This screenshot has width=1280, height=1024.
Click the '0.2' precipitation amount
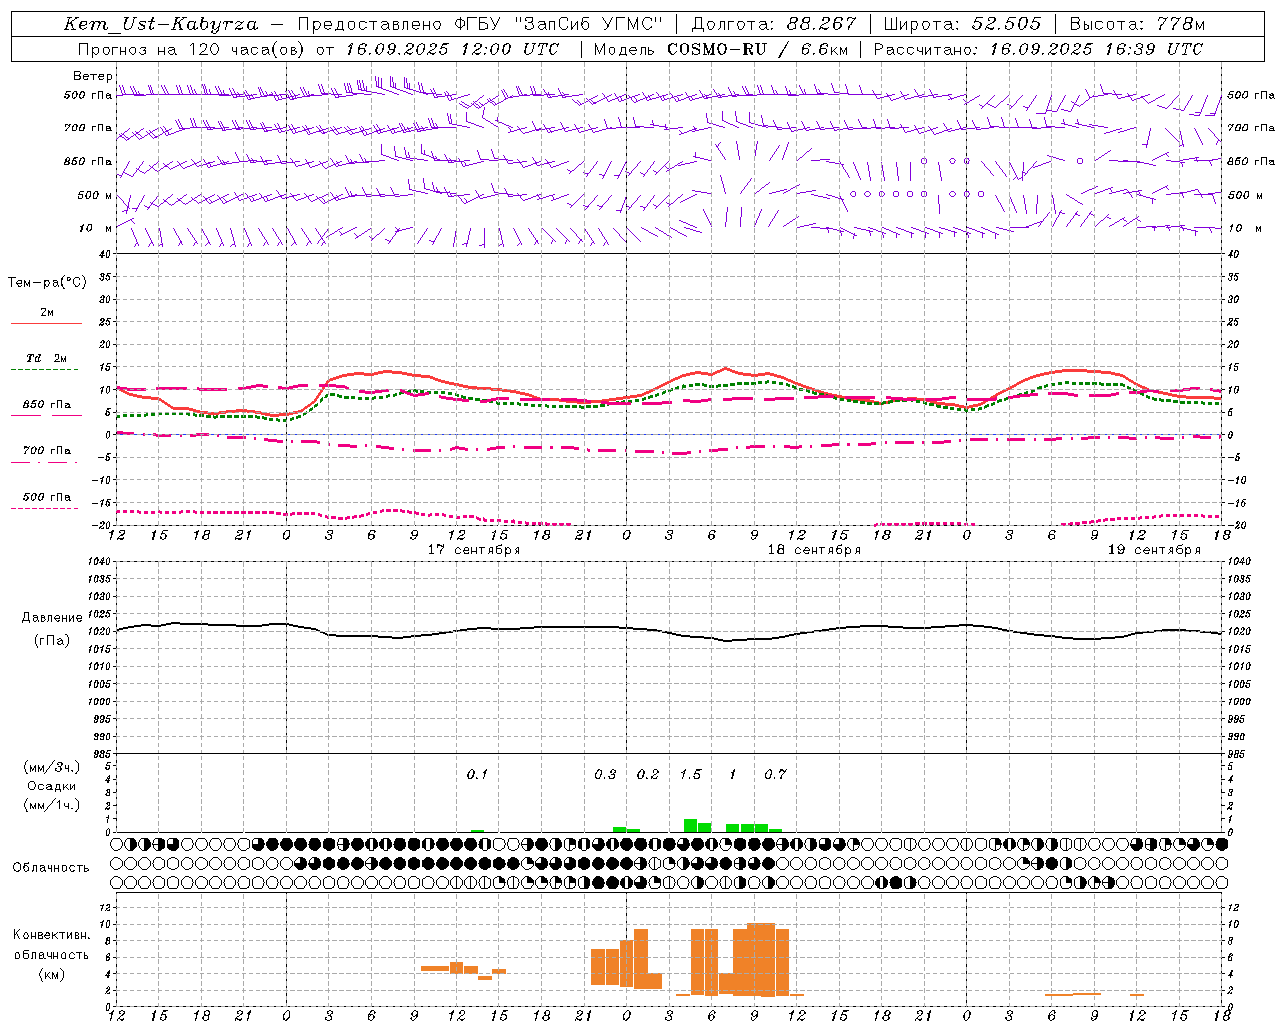[648, 774]
